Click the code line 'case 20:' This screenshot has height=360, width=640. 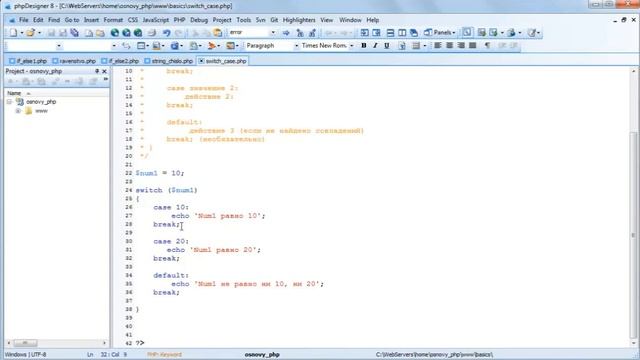(x=171, y=241)
